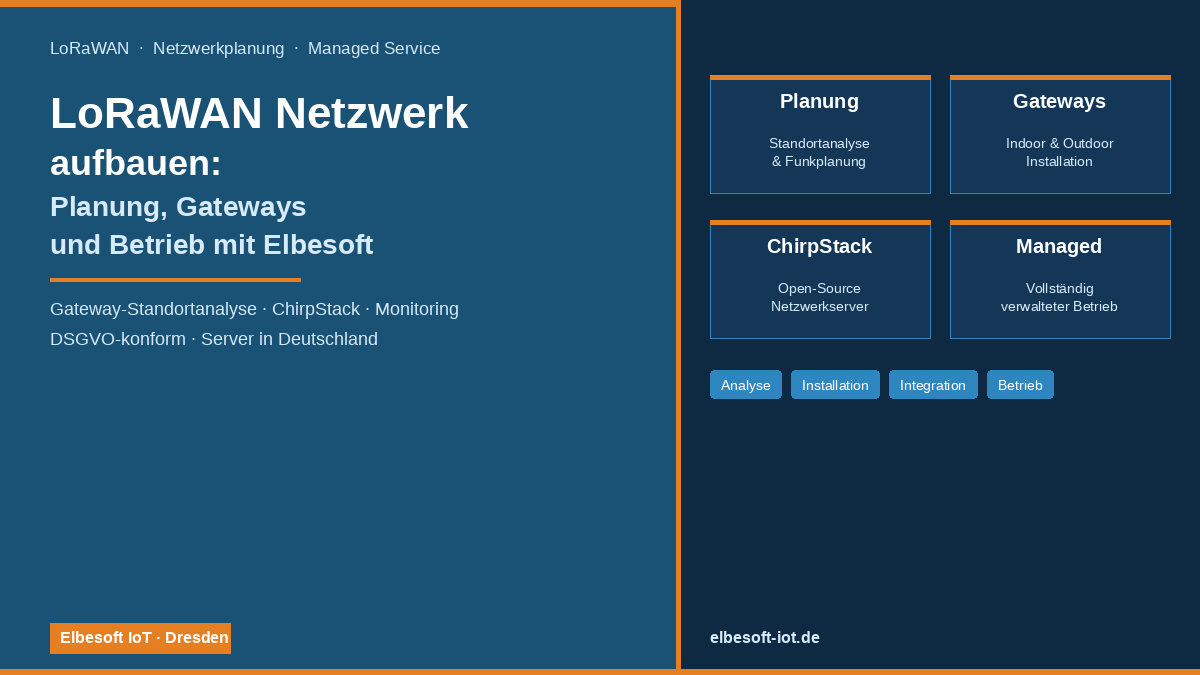The width and height of the screenshot is (1200, 675).
Task: Click the subtitle line Planung, Gateways
Action: (x=178, y=207)
